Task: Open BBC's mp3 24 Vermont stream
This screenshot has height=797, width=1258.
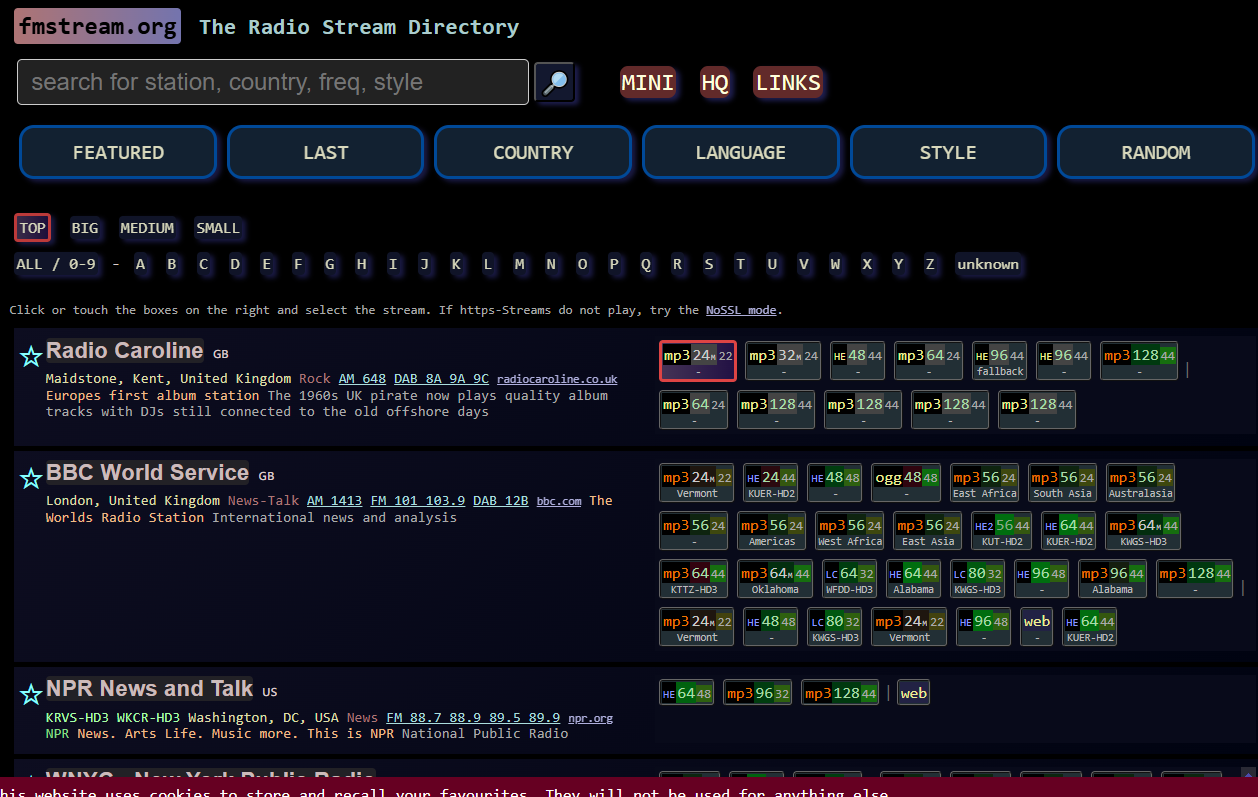Action: [696, 482]
